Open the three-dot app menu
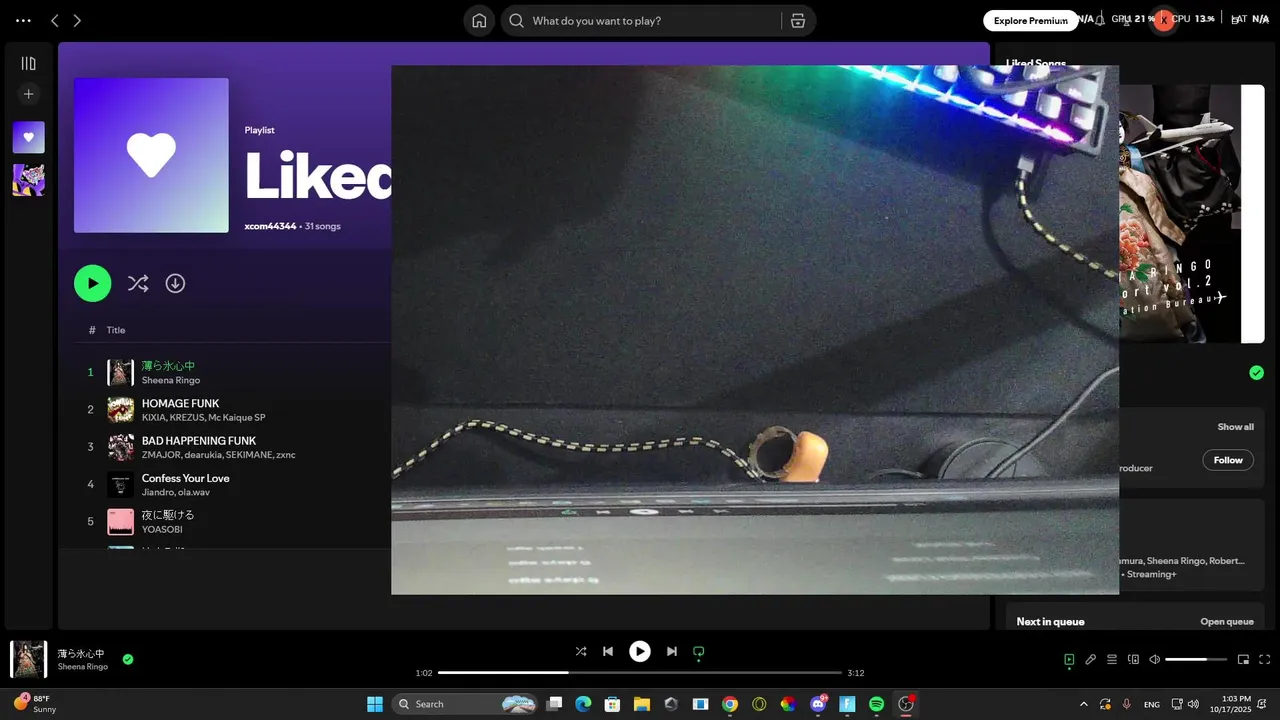 [x=23, y=20]
